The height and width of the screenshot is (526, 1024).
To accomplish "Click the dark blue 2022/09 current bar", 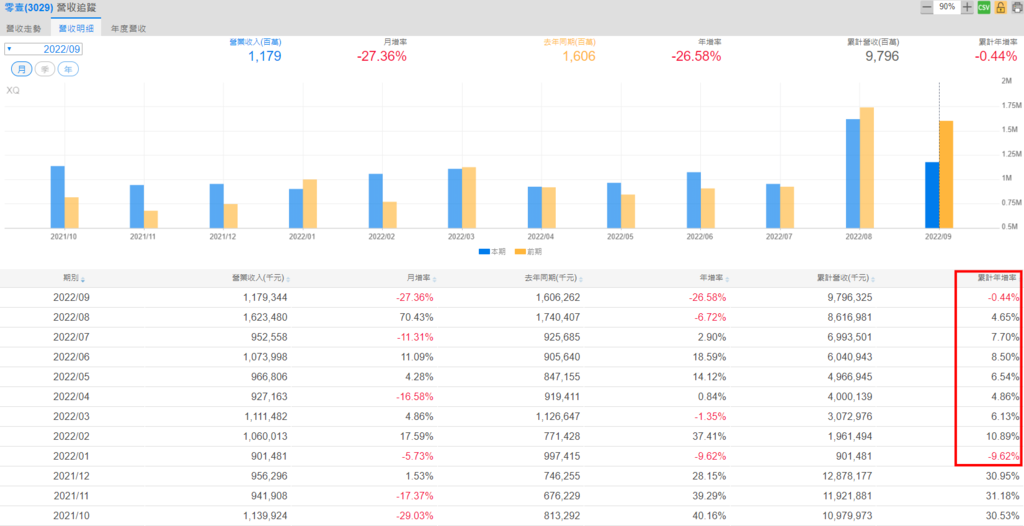I will coord(932,195).
